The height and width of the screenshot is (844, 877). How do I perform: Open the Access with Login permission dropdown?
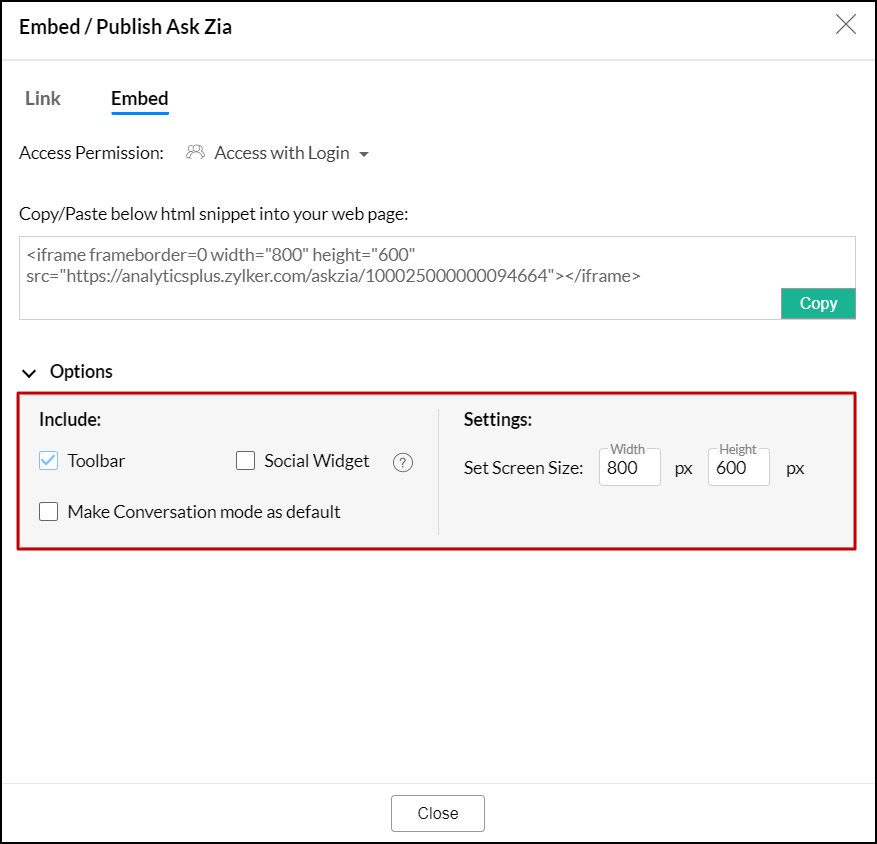tap(282, 153)
